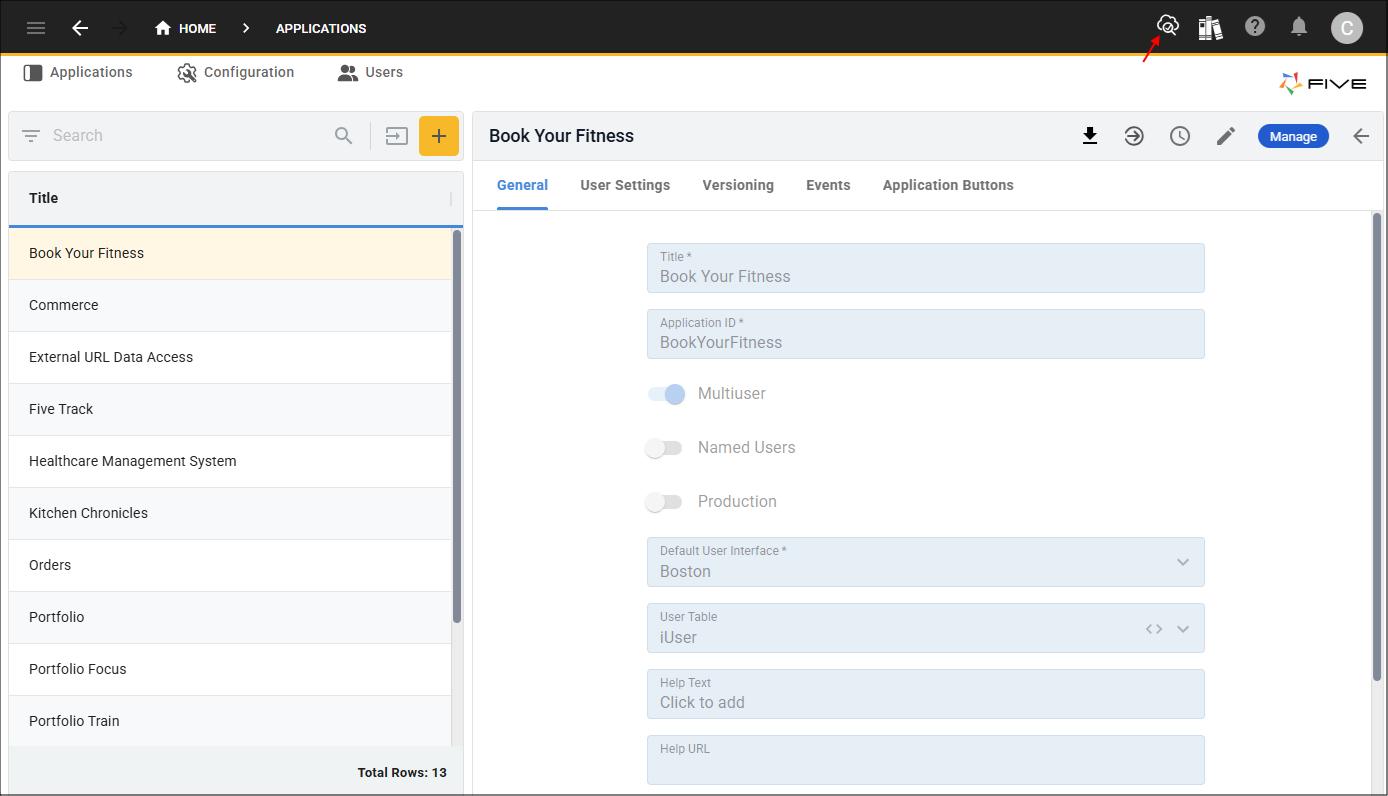
Task: Enable the Named Users switch
Action: click(664, 448)
